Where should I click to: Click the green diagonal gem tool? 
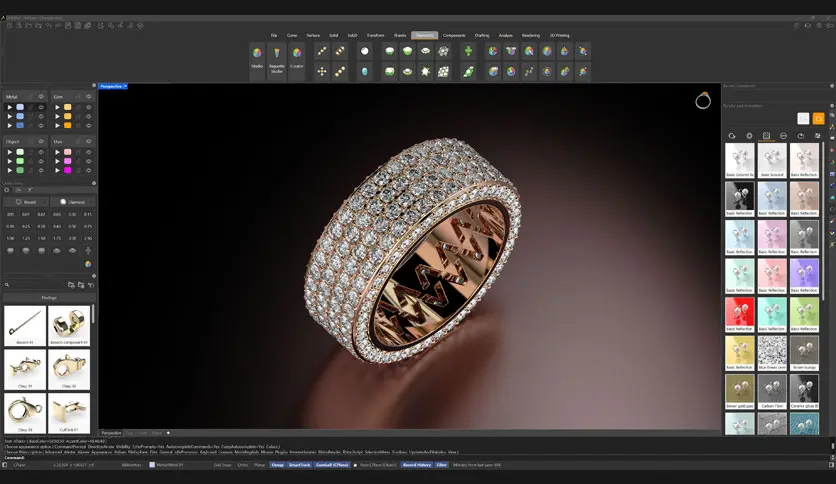(x=468, y=71)
